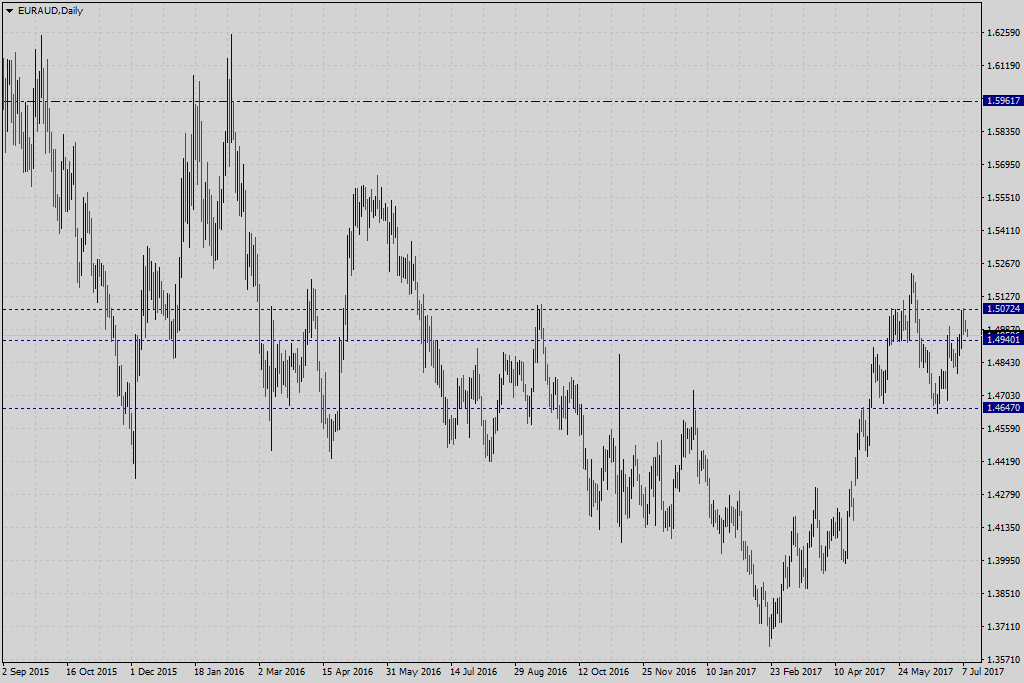
Task: Select the 1.59617 price level label
Action: point(1002,101)
